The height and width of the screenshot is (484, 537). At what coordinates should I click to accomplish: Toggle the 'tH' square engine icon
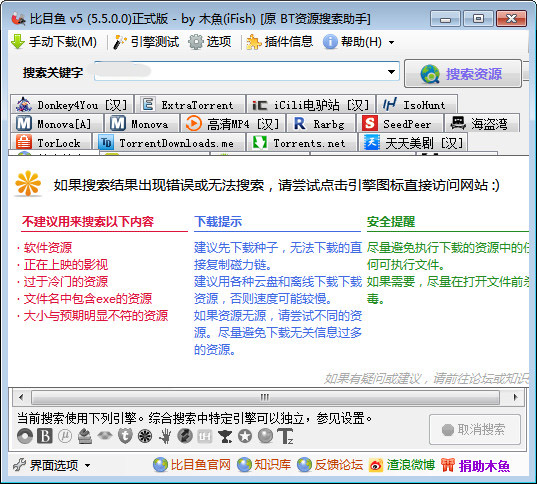[x=205, y=436]
